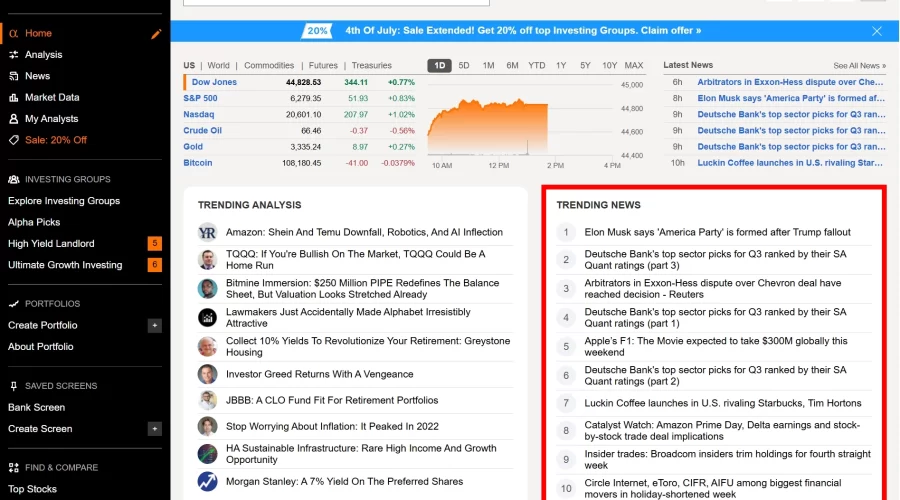Click the pencil edit icon beside Home

click(x=156, y=34)
